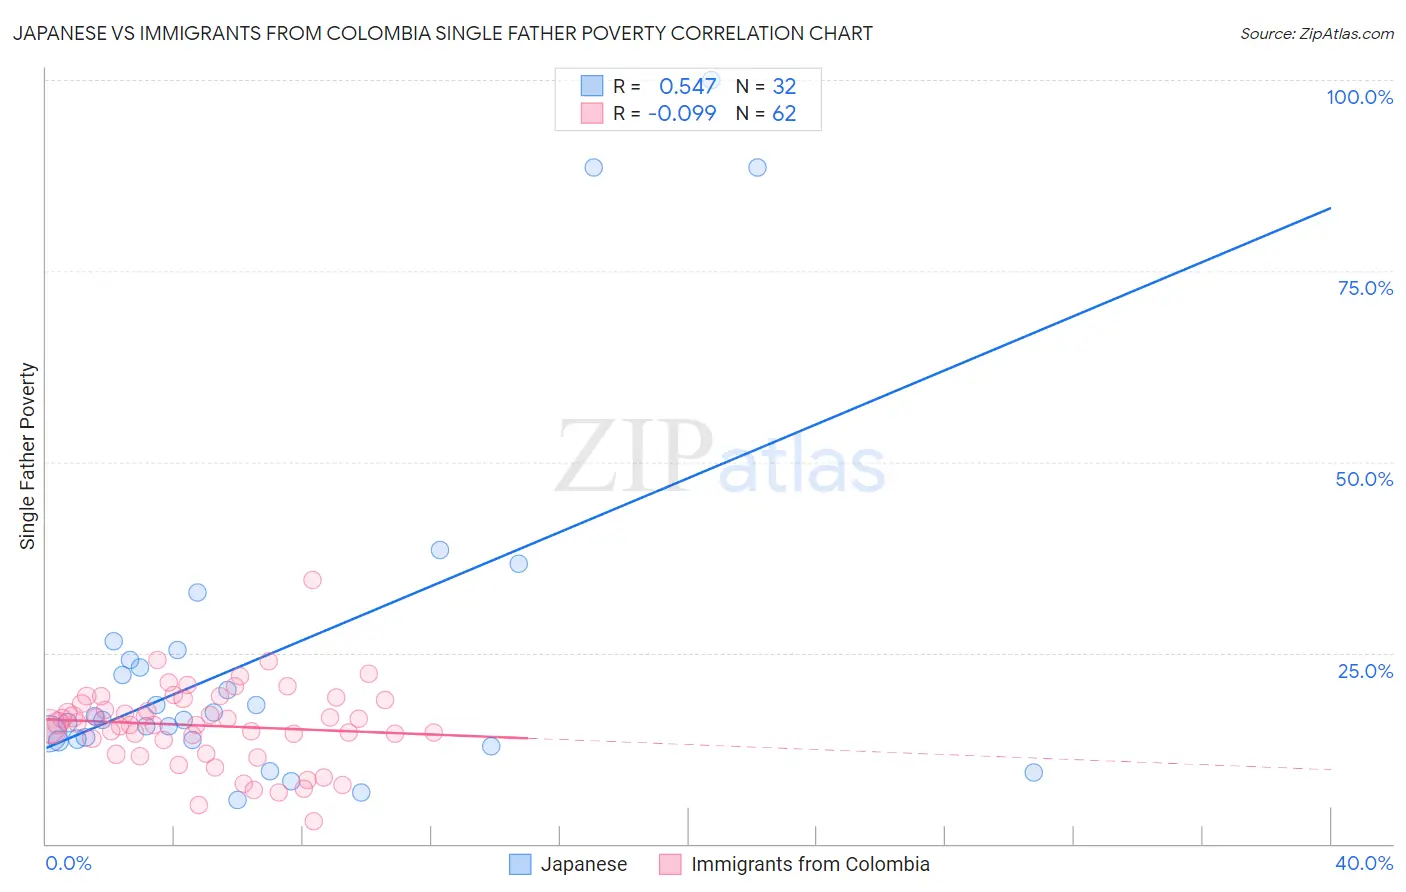The height and width of the screenshot is (892, 1406).
Task: Click the pink outlier point near 34% poverty
Action: tap(312, 580)
